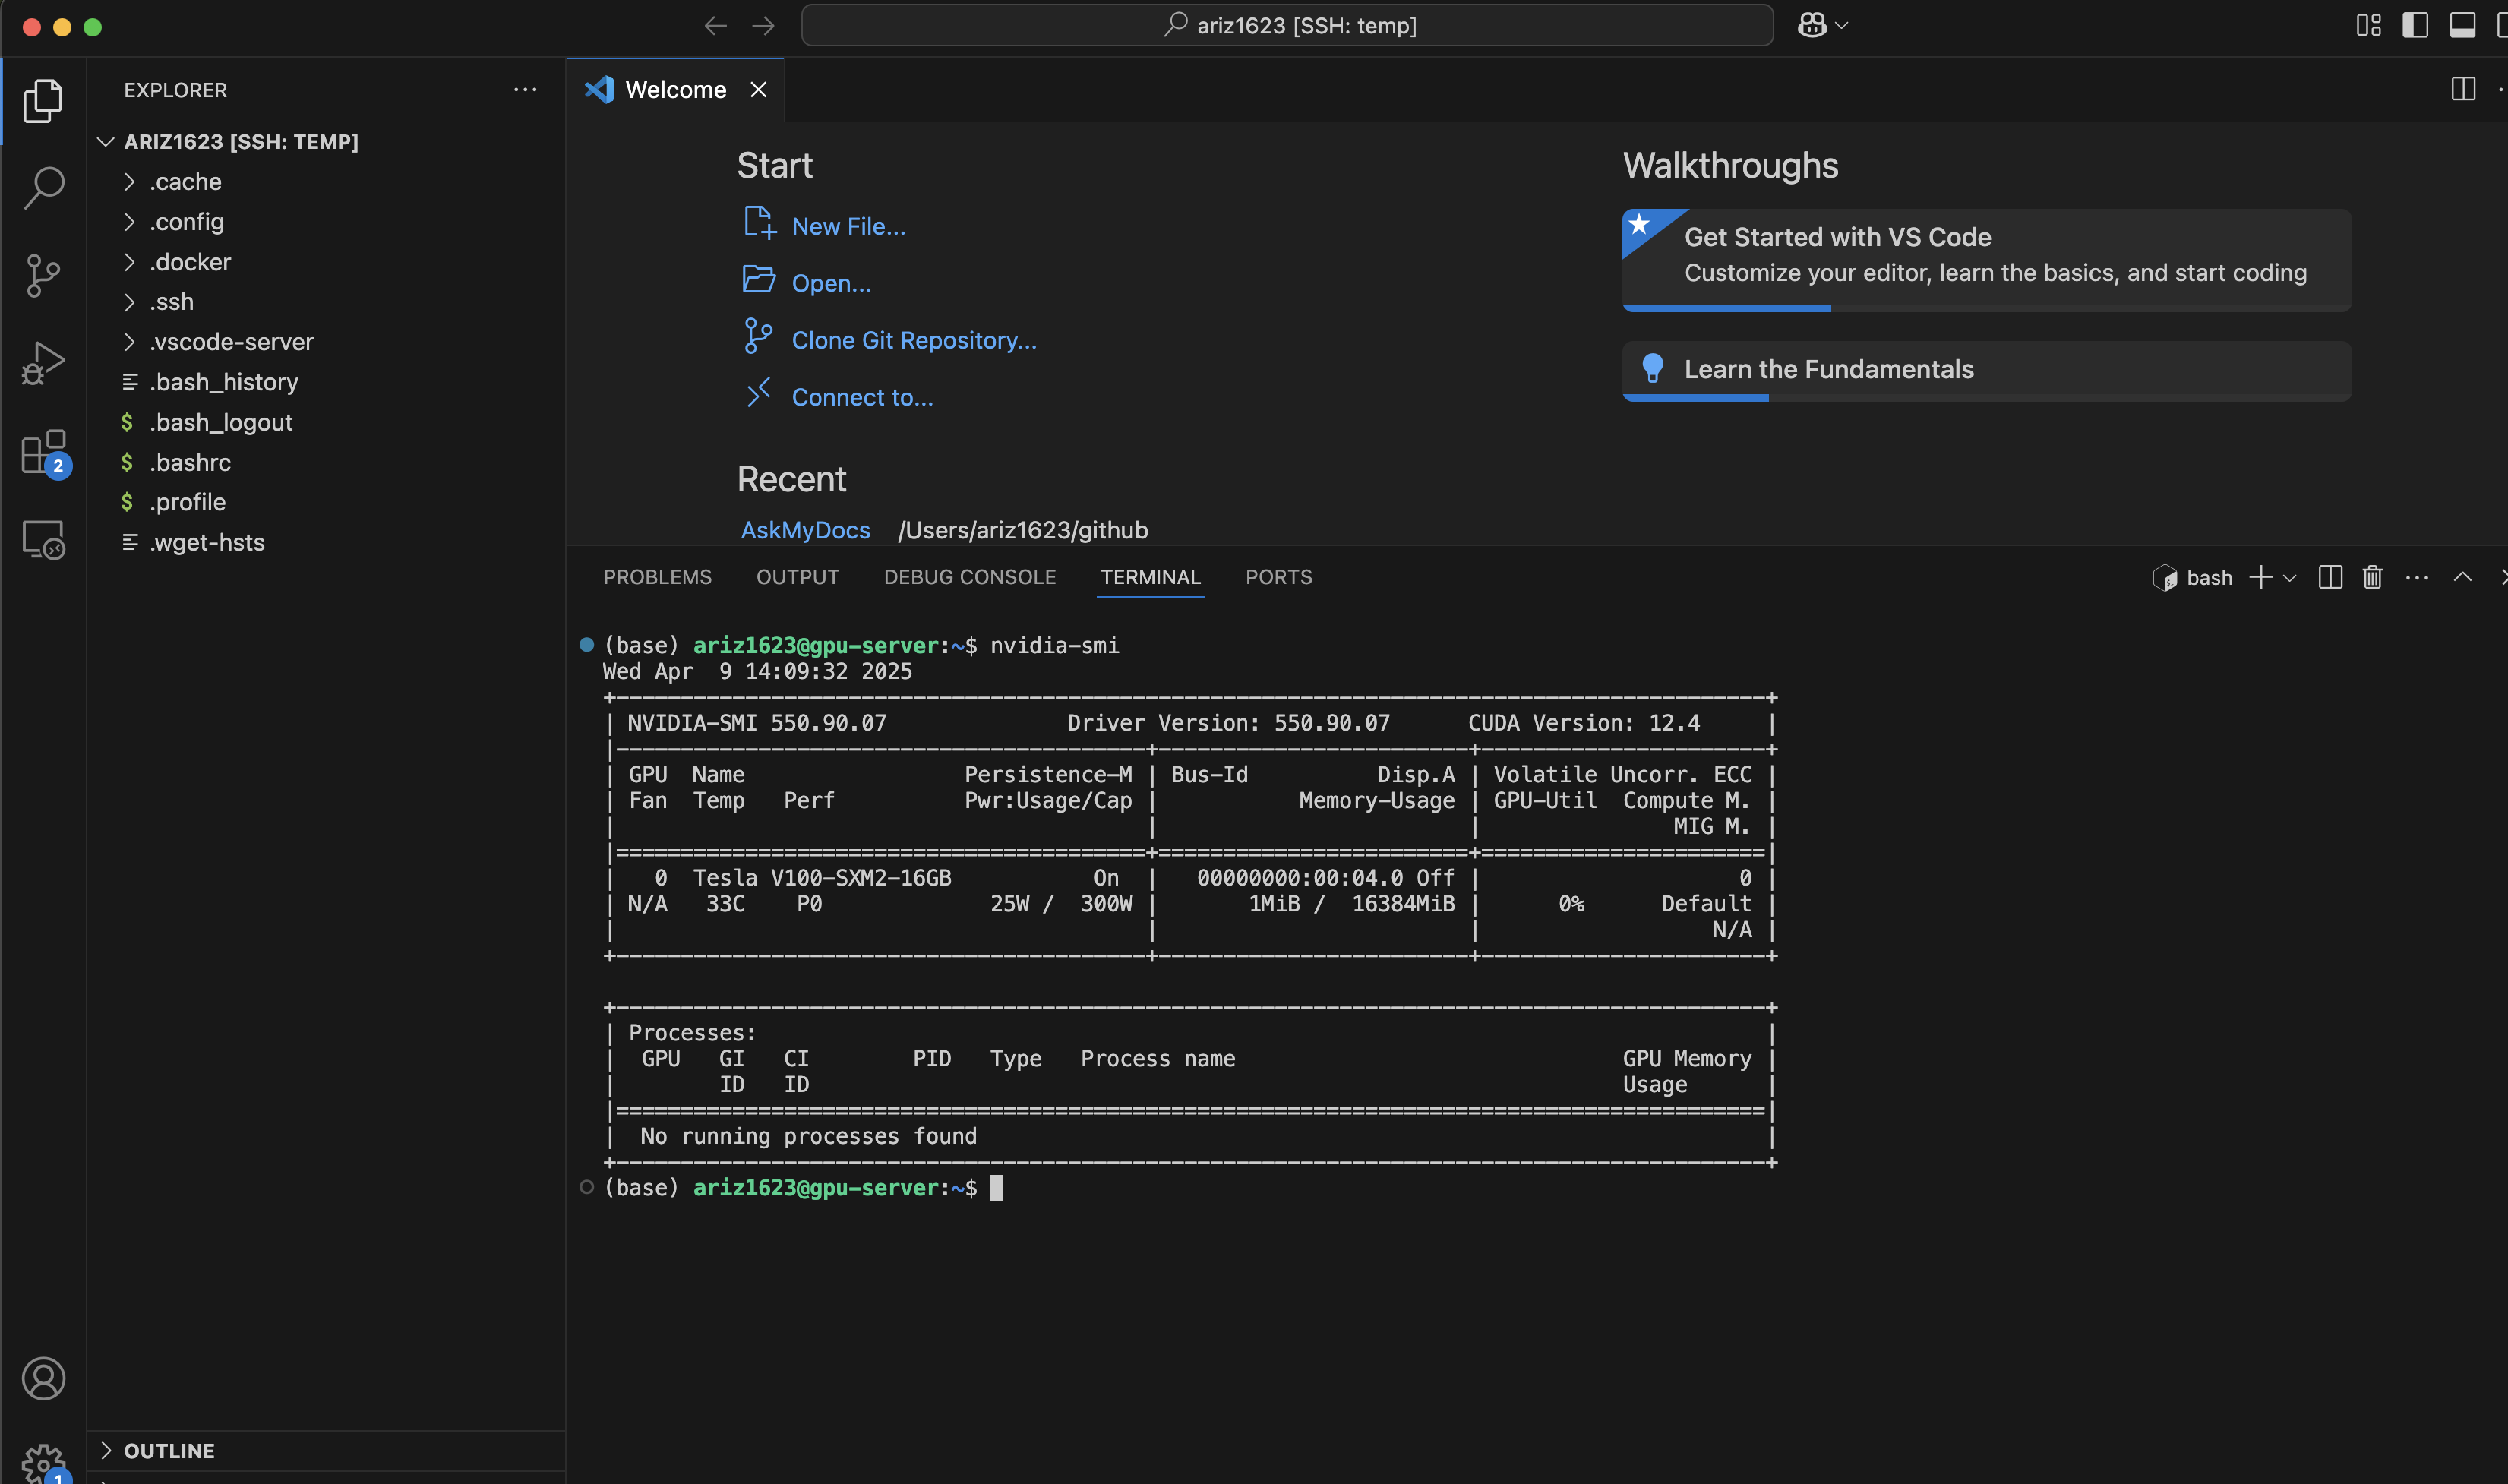Open the terminal launch profile dropdown

point(2289,578)
